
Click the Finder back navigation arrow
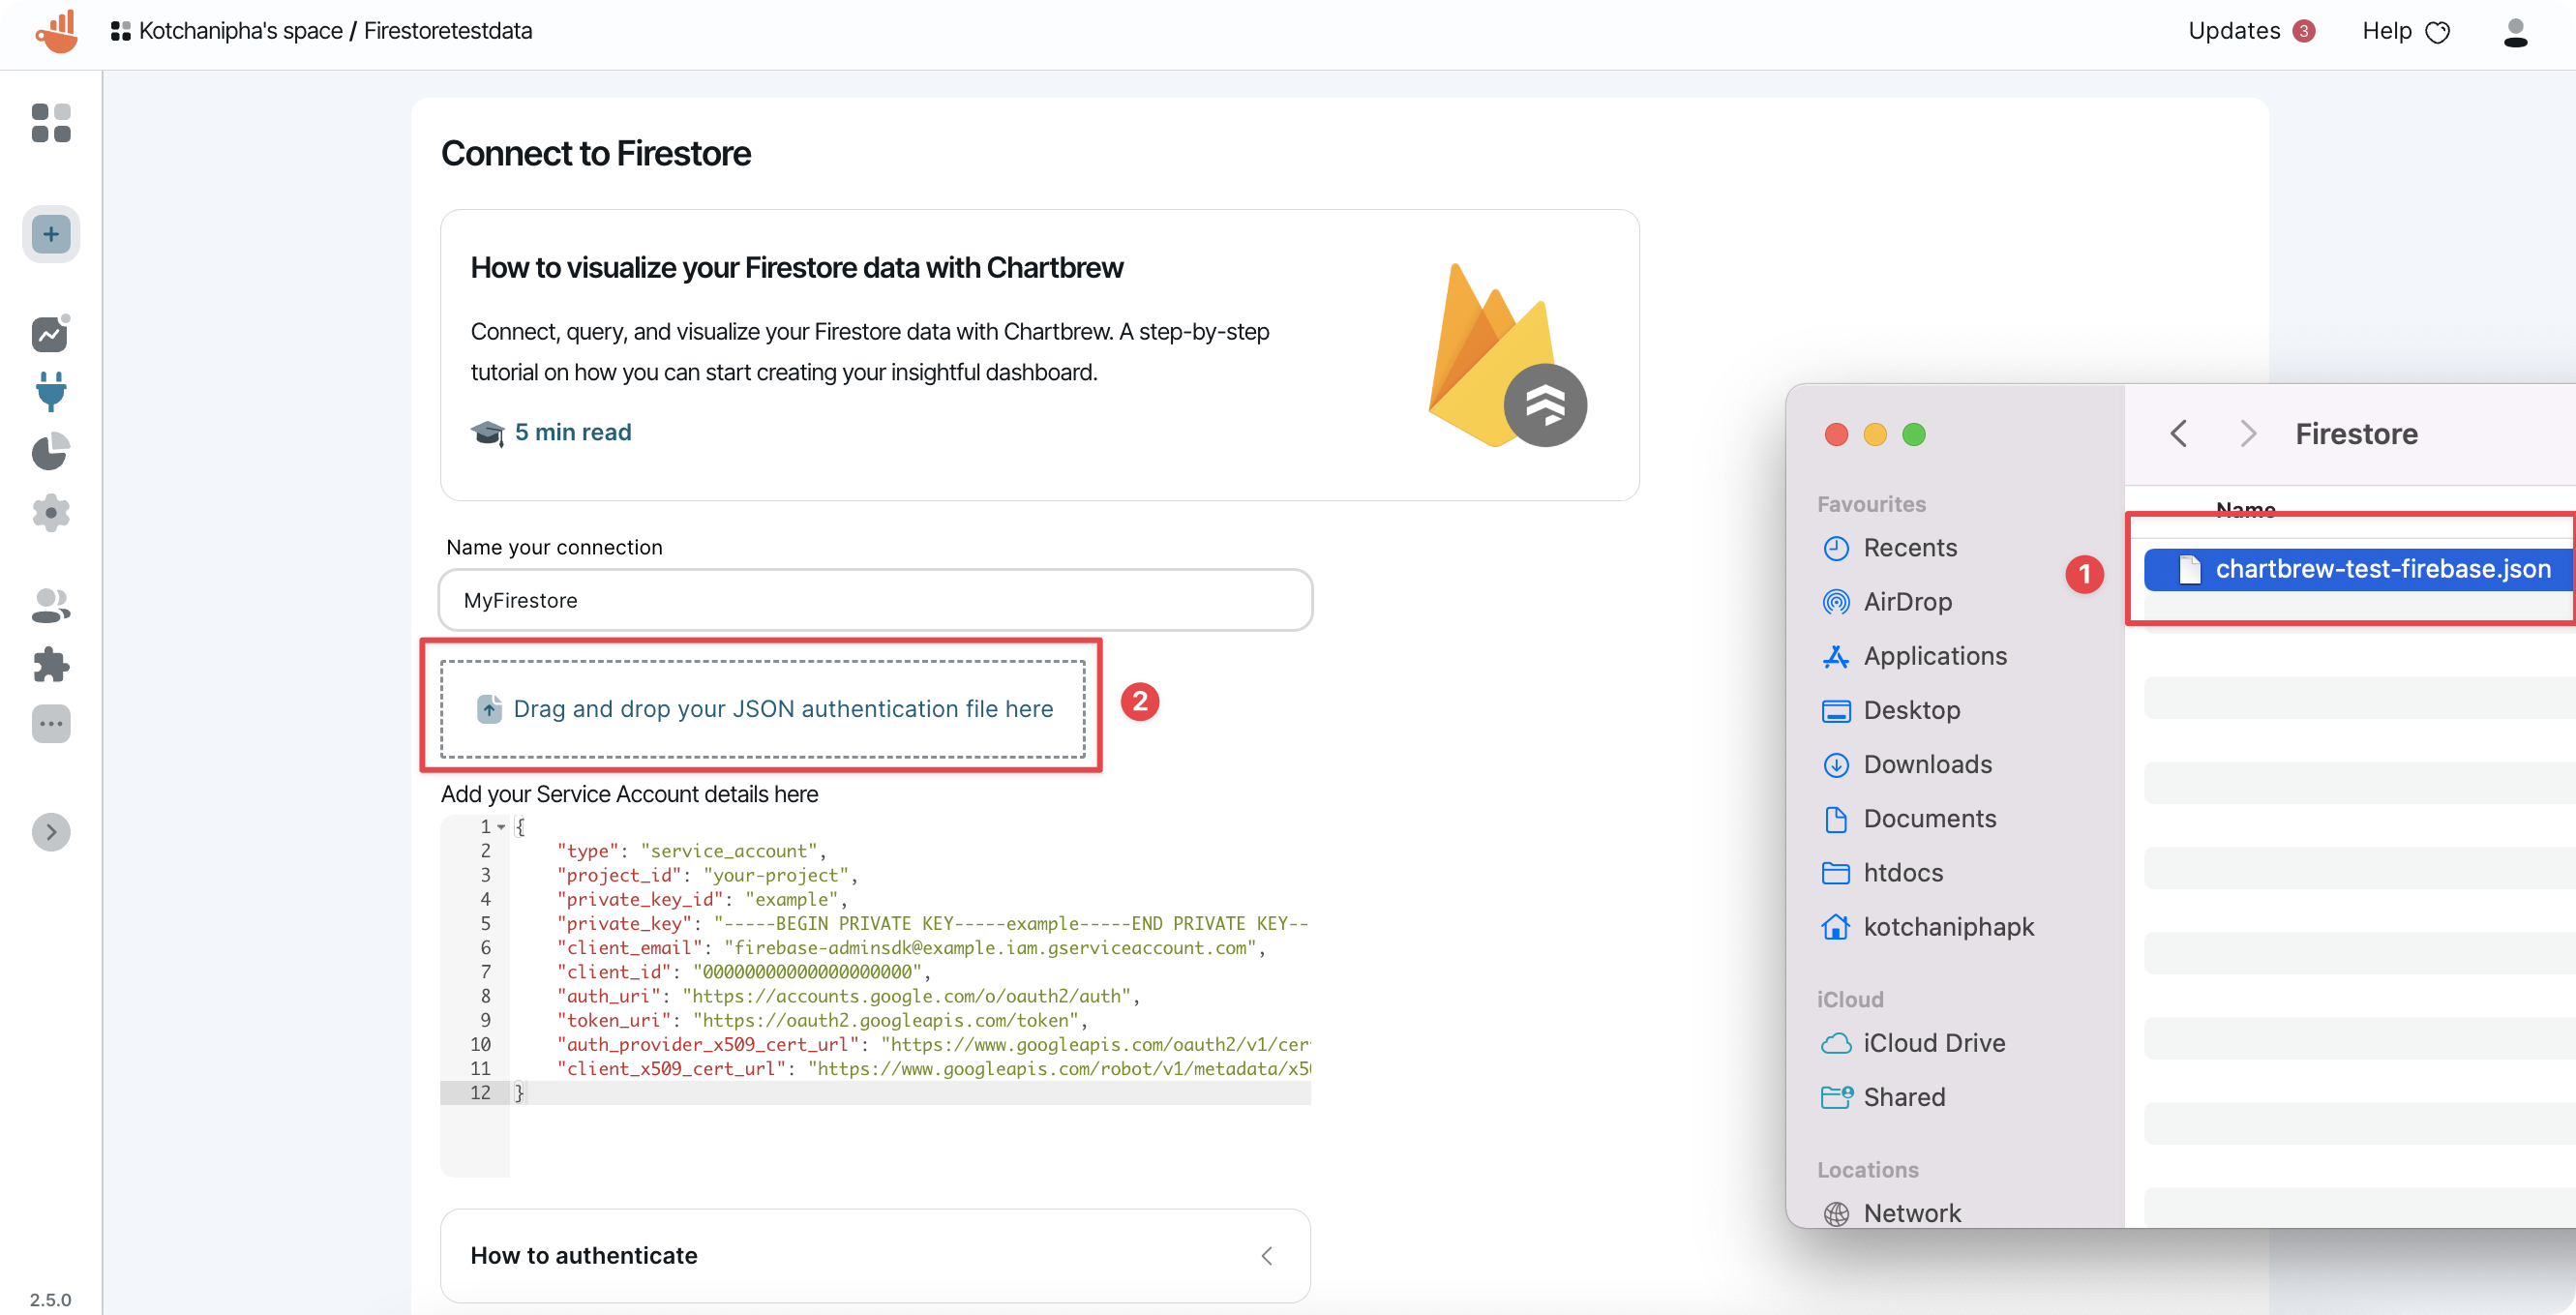click(x=2179, y=434)
